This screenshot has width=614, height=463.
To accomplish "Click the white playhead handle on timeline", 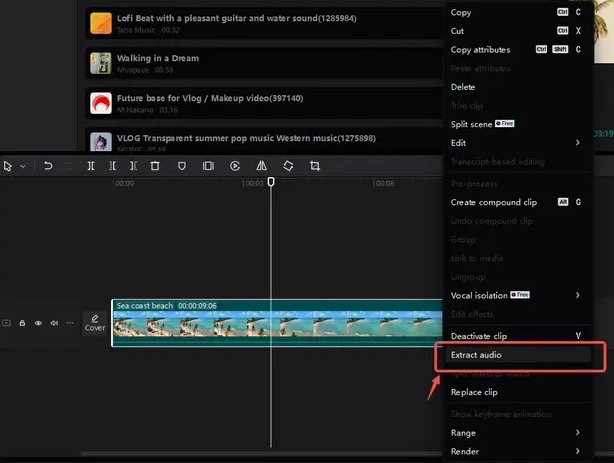I will click(x=271, y=181).
